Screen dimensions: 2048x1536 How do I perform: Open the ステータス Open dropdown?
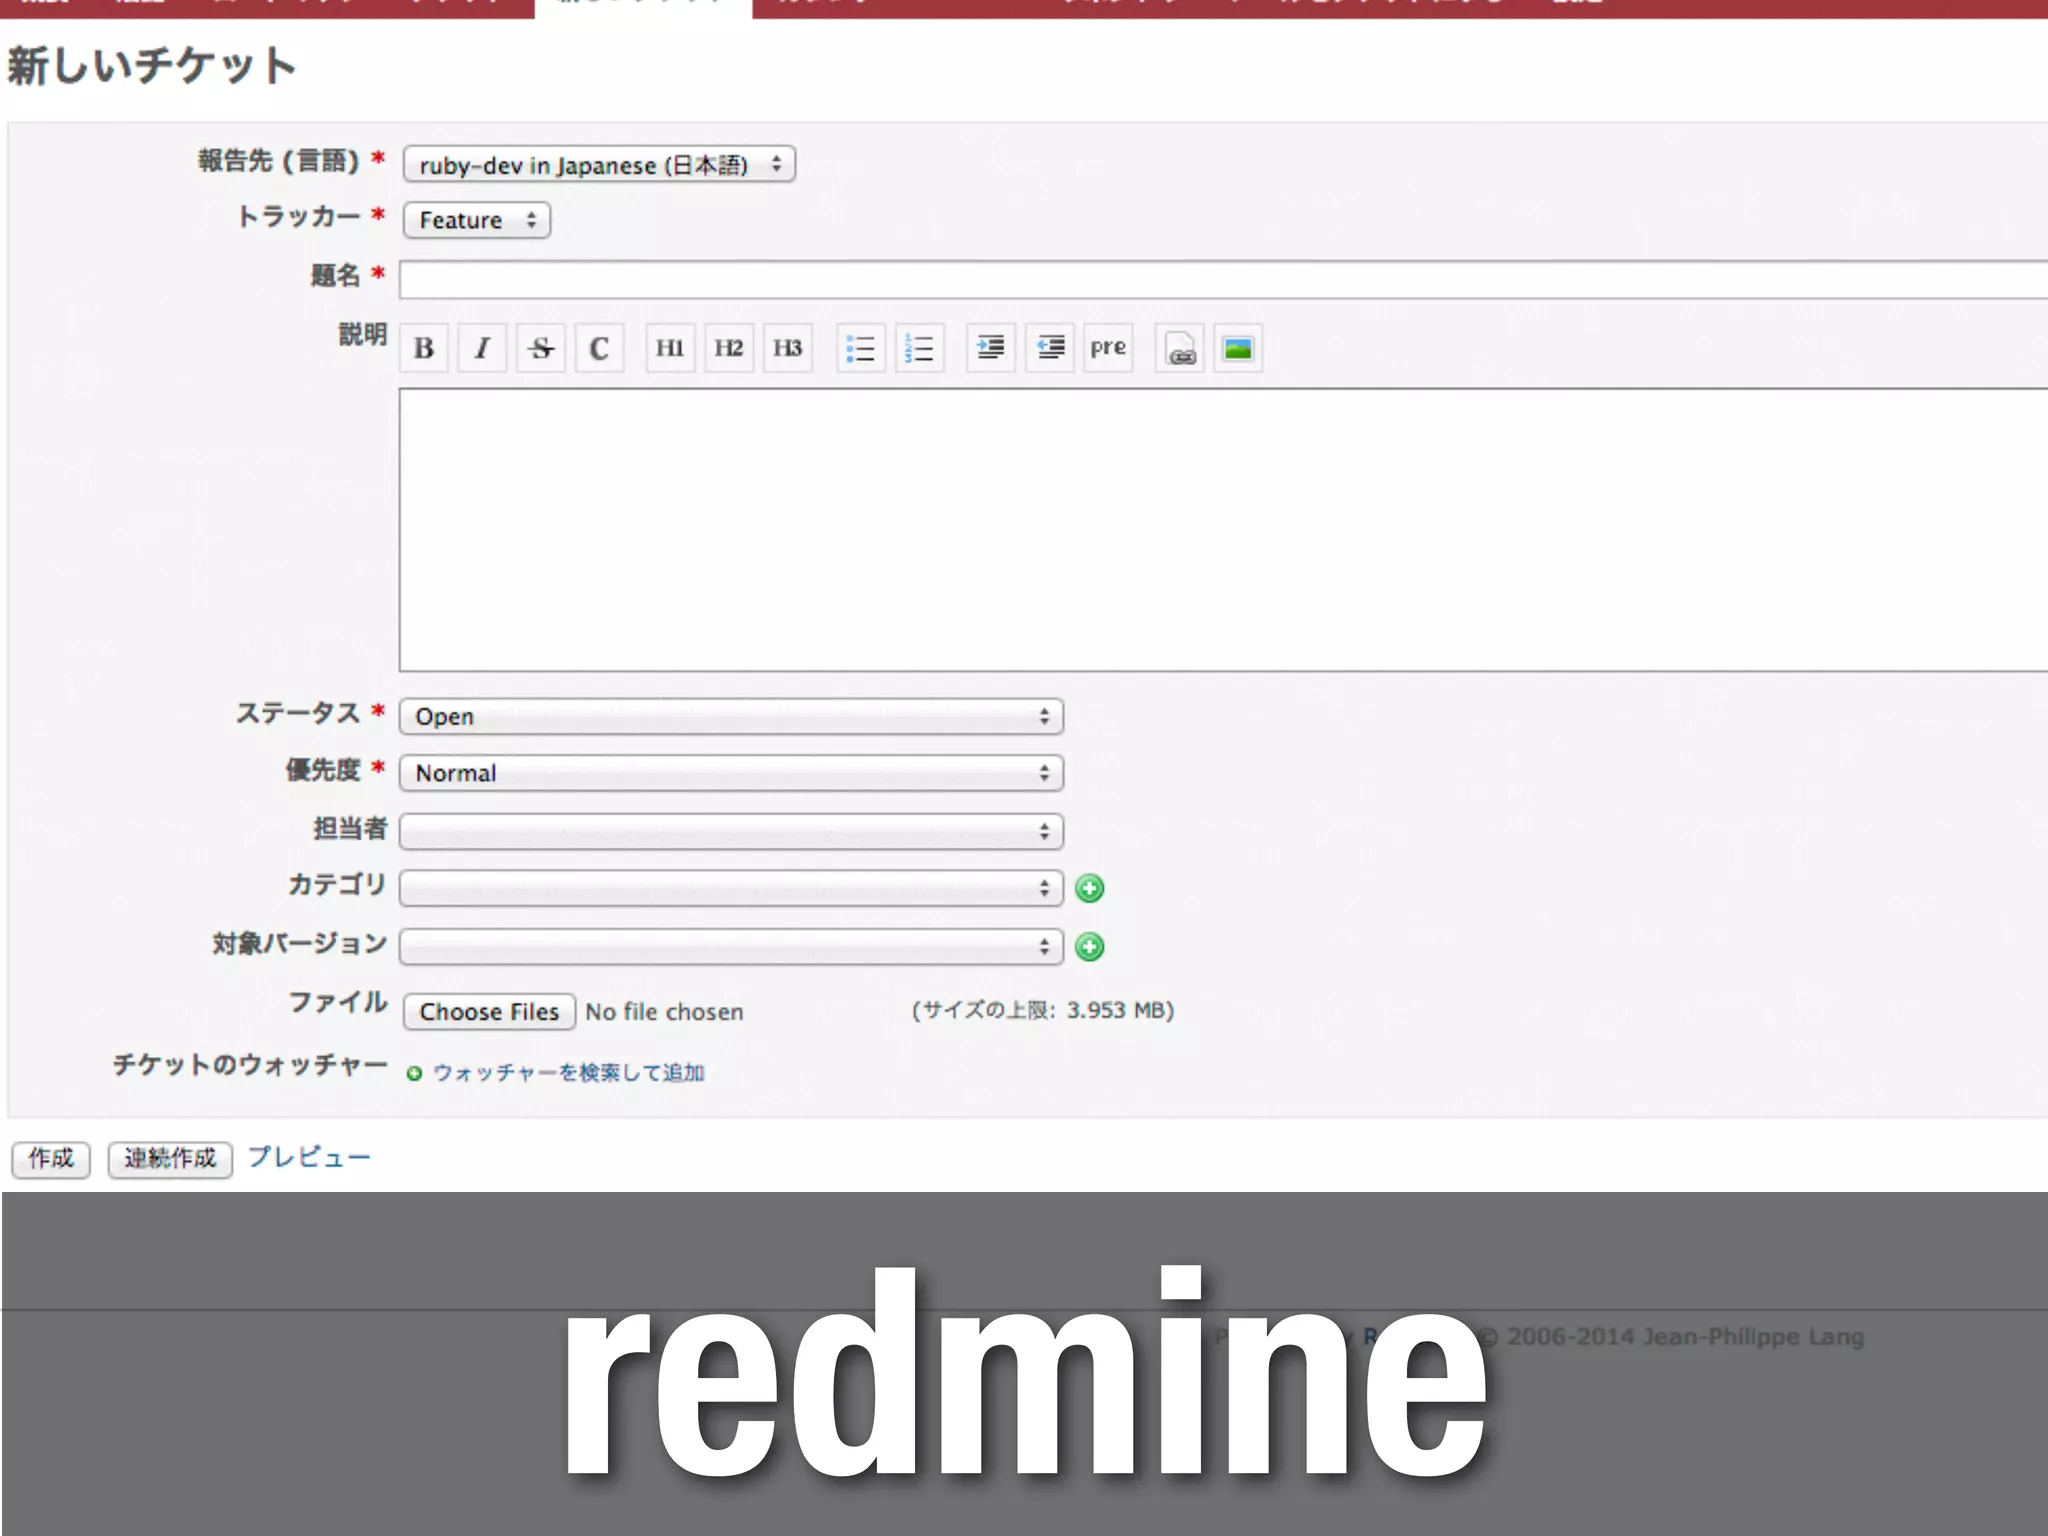tap(731, 716)
